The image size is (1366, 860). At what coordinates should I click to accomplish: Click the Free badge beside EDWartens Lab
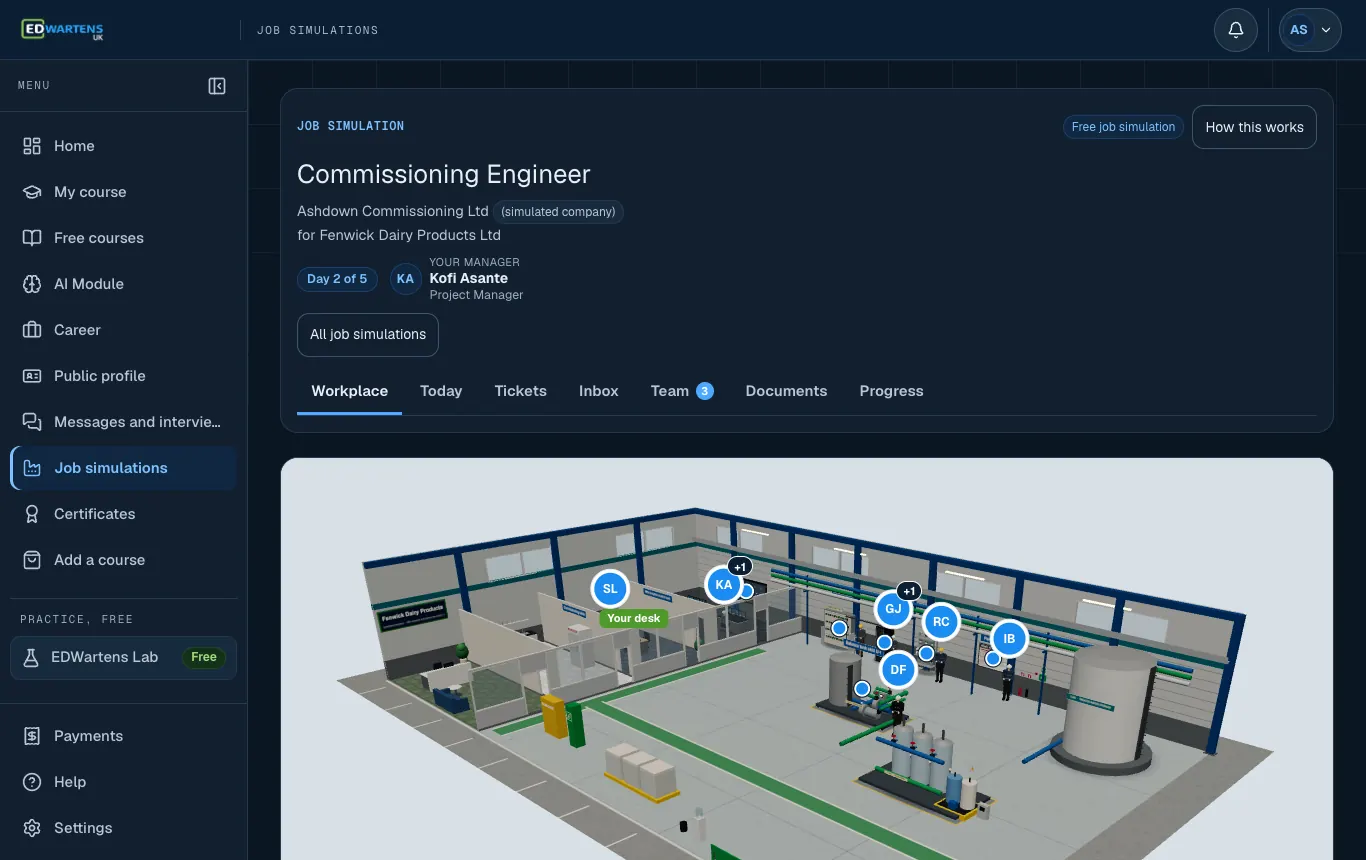coord(204,657)
